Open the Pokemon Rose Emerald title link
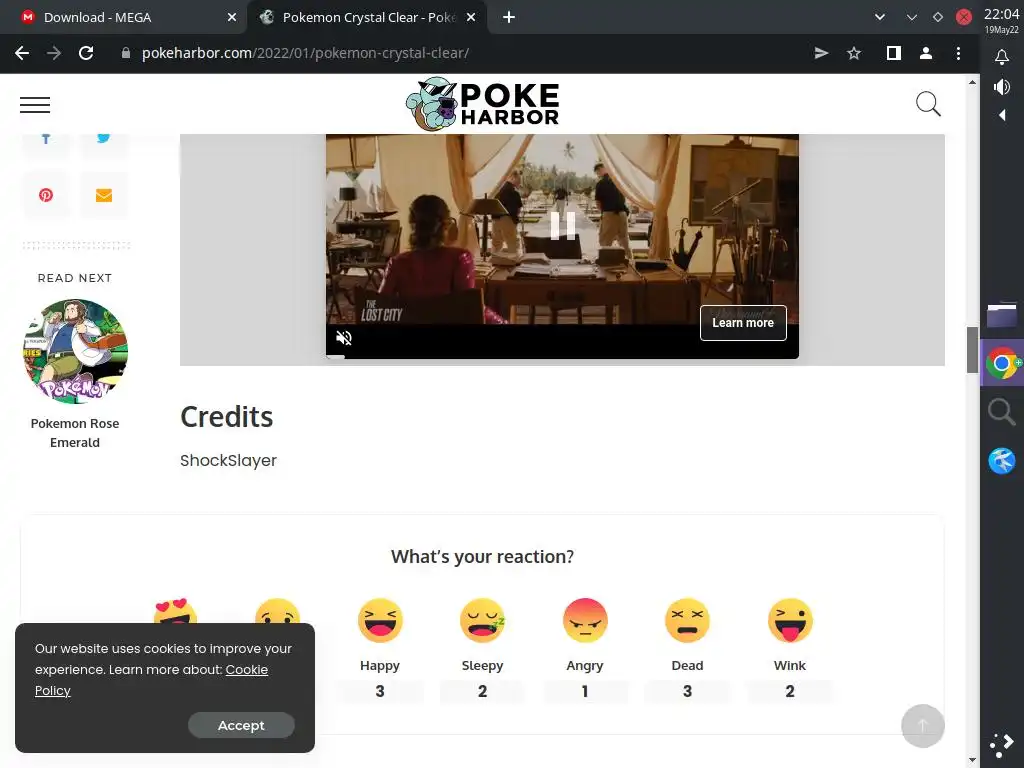The width and height of the screenshot is (1024, 768). click(75, 433)
